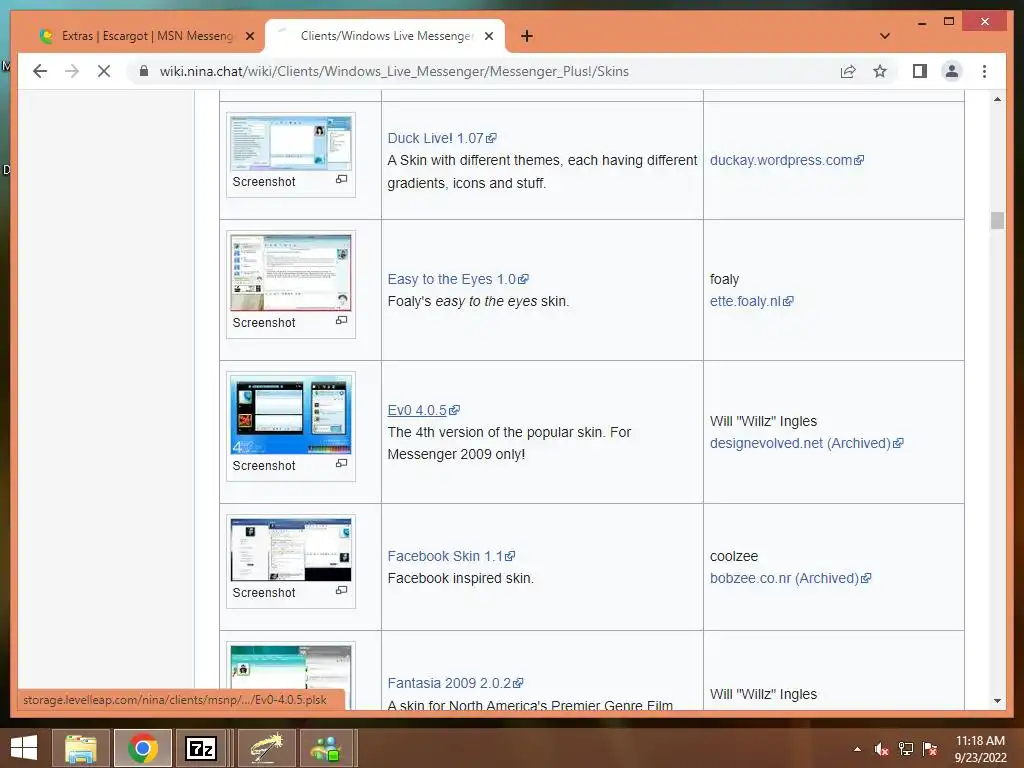The height and width of the screenshot is (768, 1024).
Task: Open the taskbar clock showing 11:18 AM
Action: (980, 749)
